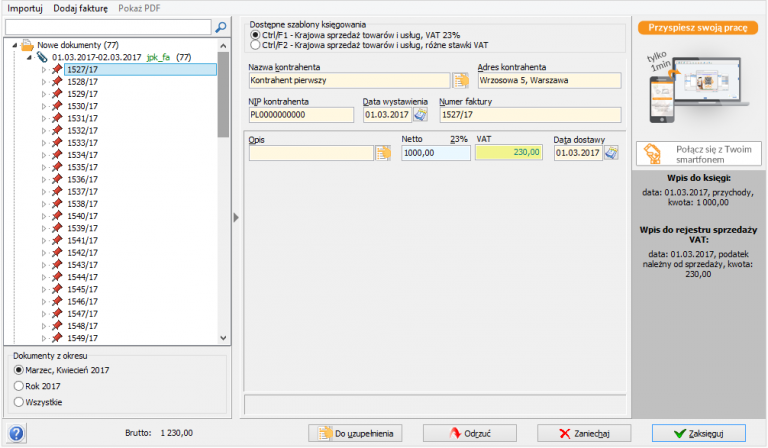Click pin icon of document 1530/17
The width and height of the screenshot is (768, 448).
[x=57, y=105]
